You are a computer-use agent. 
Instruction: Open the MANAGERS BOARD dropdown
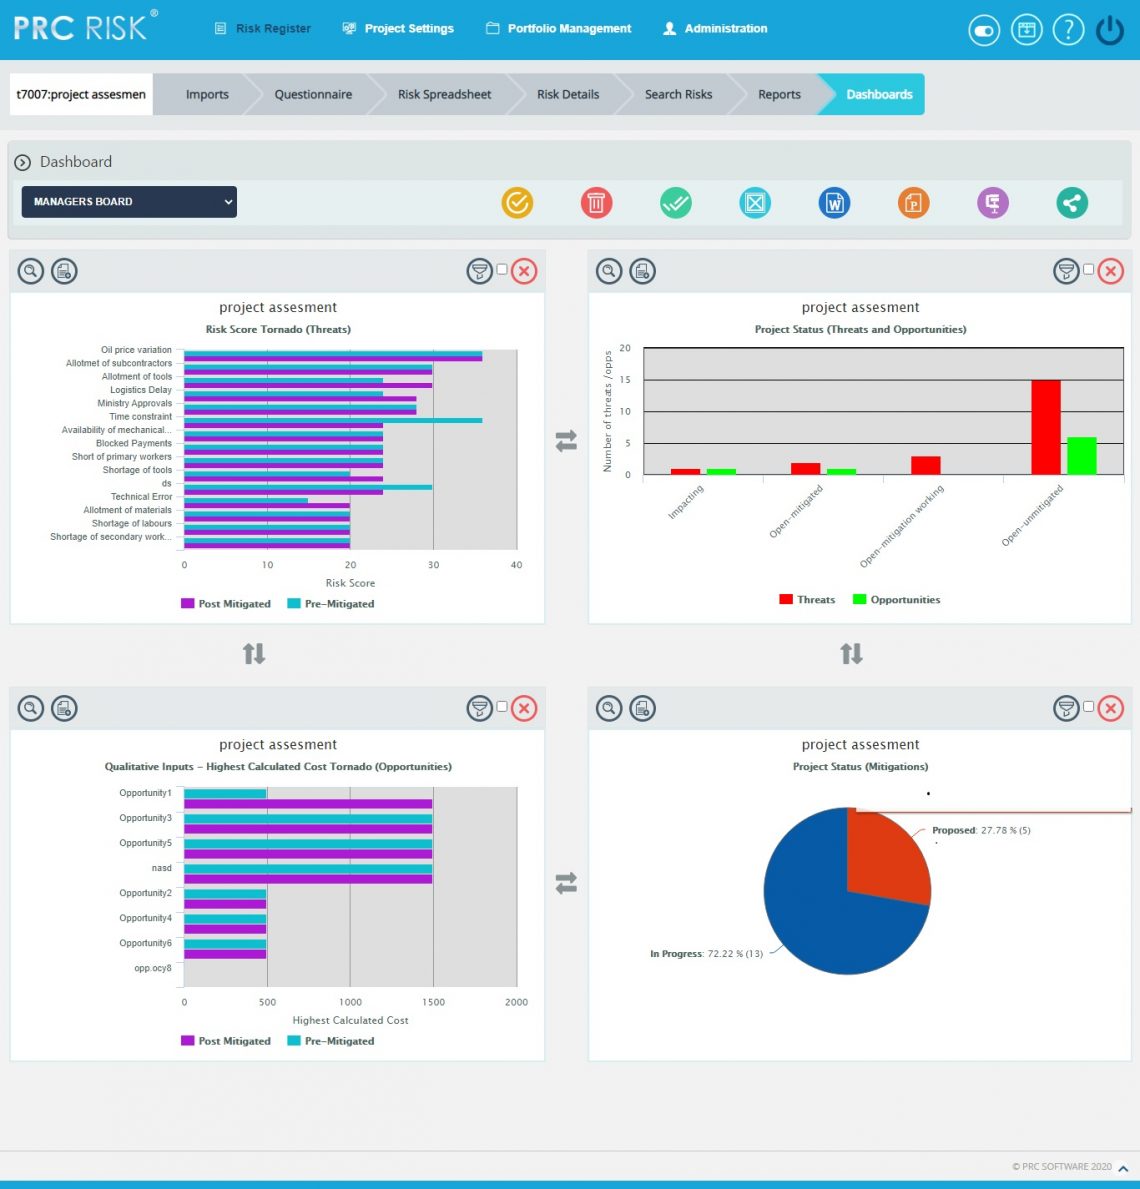point(128,201)
